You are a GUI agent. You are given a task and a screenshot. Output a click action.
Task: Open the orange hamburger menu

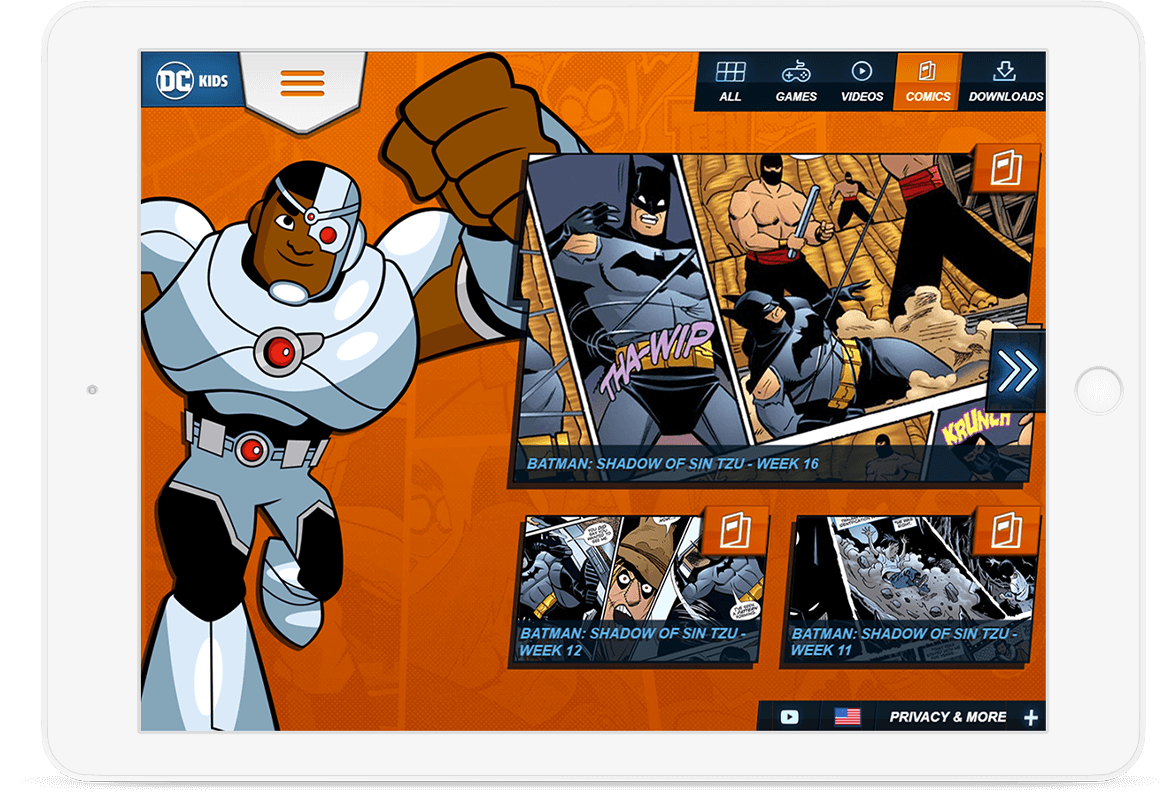click(x=302, y=83)
